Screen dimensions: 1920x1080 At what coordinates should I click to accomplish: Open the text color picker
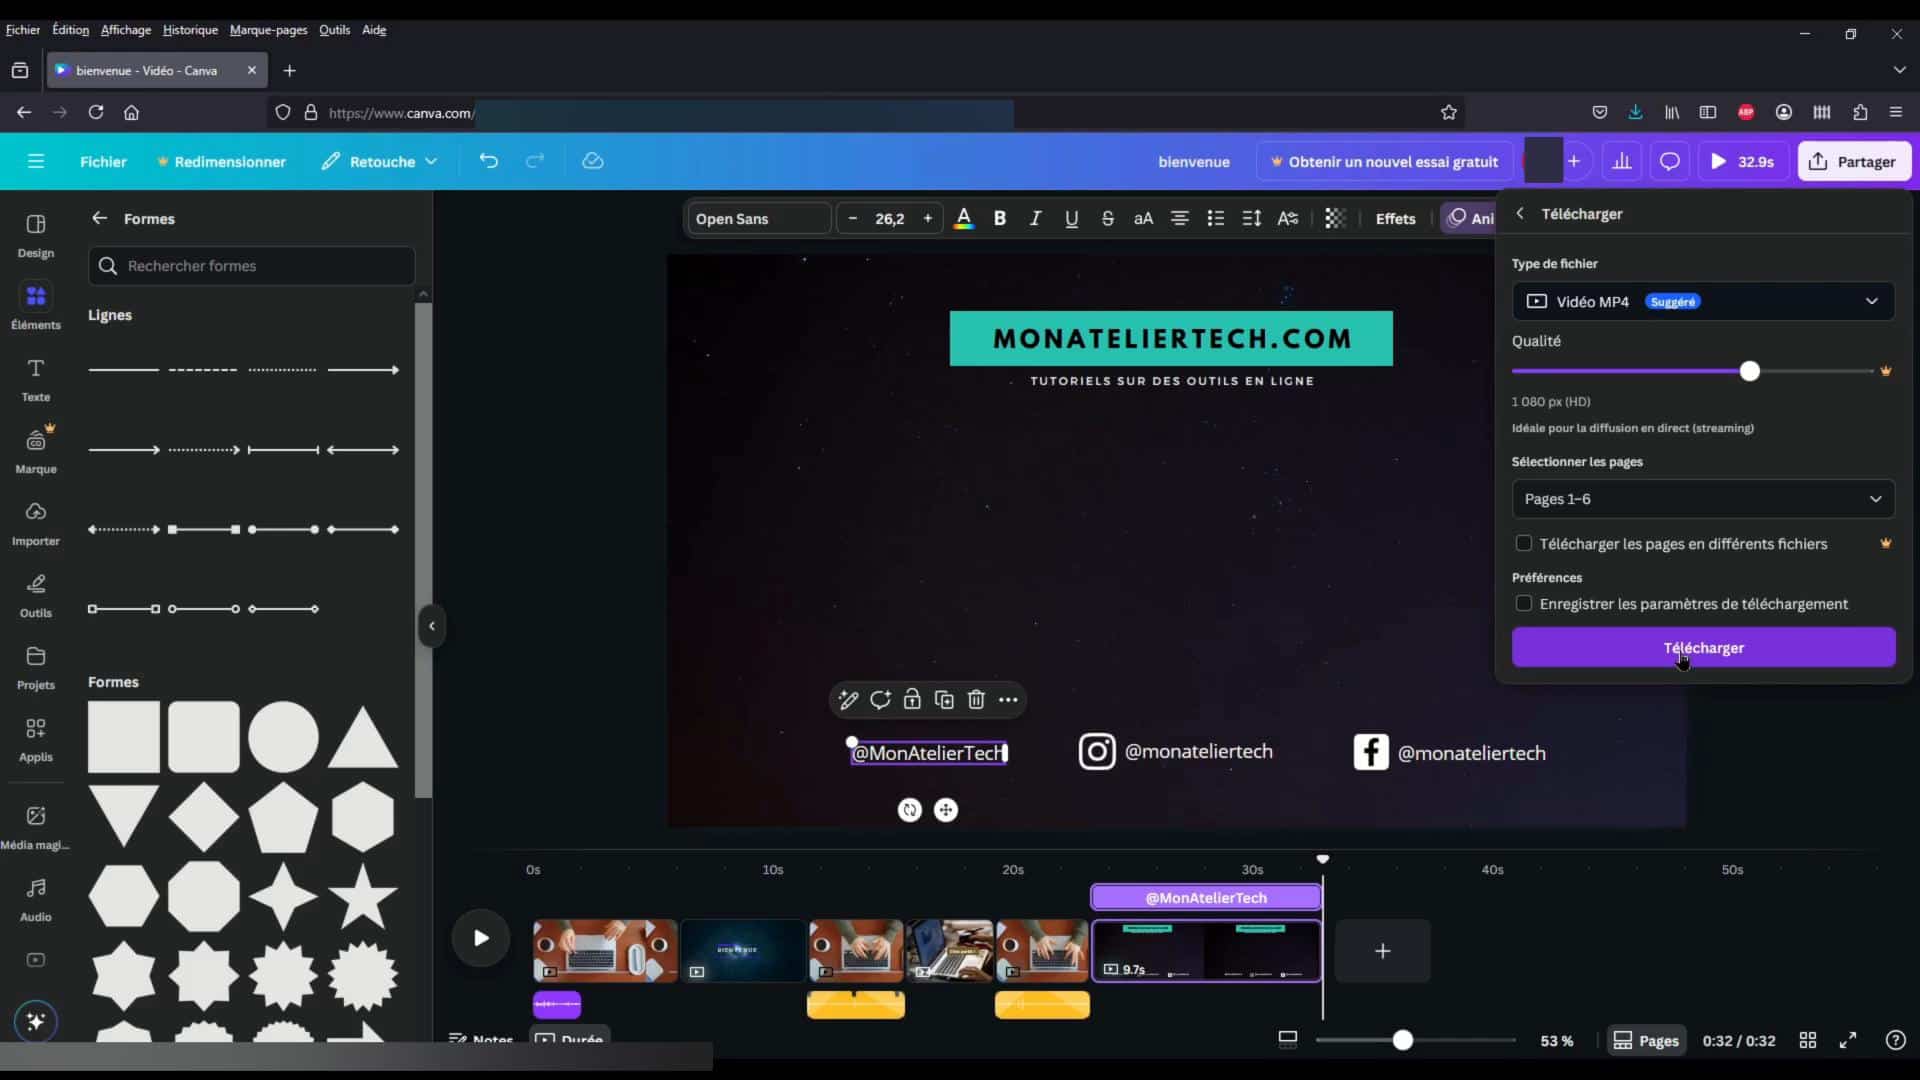[x=964, y=218]
